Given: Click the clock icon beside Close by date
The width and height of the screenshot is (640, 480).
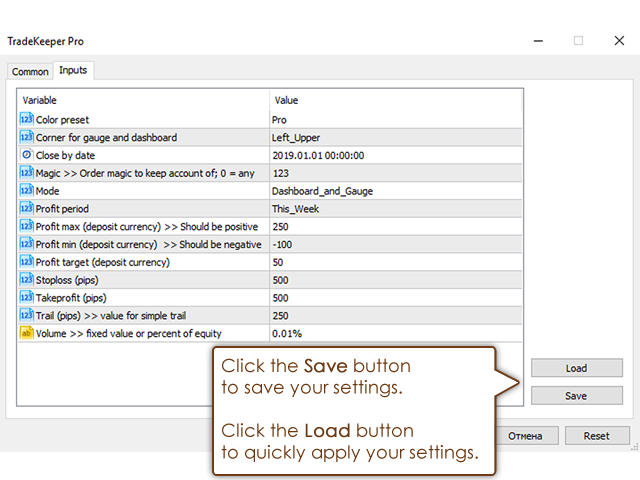Looking at the screenshot, I should [27, 155].
